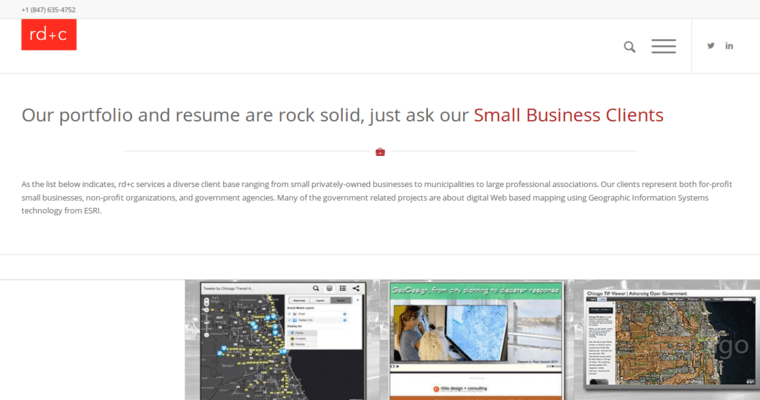Visit the LinkedIn profile icon
Image resolution: width=760 pixels, height=400 pixels.
[x=730, y=46]
